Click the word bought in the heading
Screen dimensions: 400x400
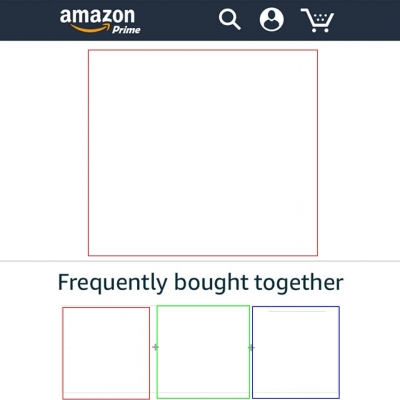[x=211, y=283]
